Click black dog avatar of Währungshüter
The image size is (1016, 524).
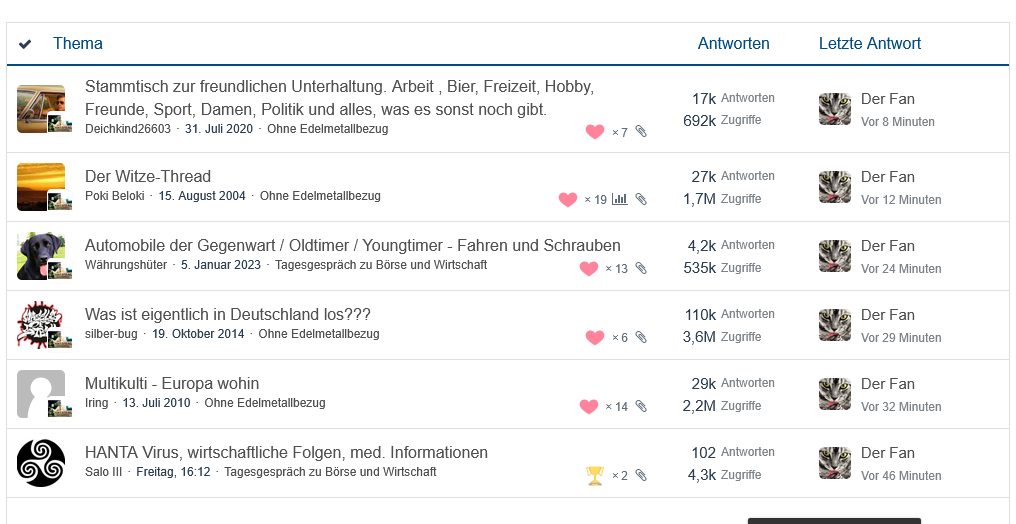[x=41, y=256]
